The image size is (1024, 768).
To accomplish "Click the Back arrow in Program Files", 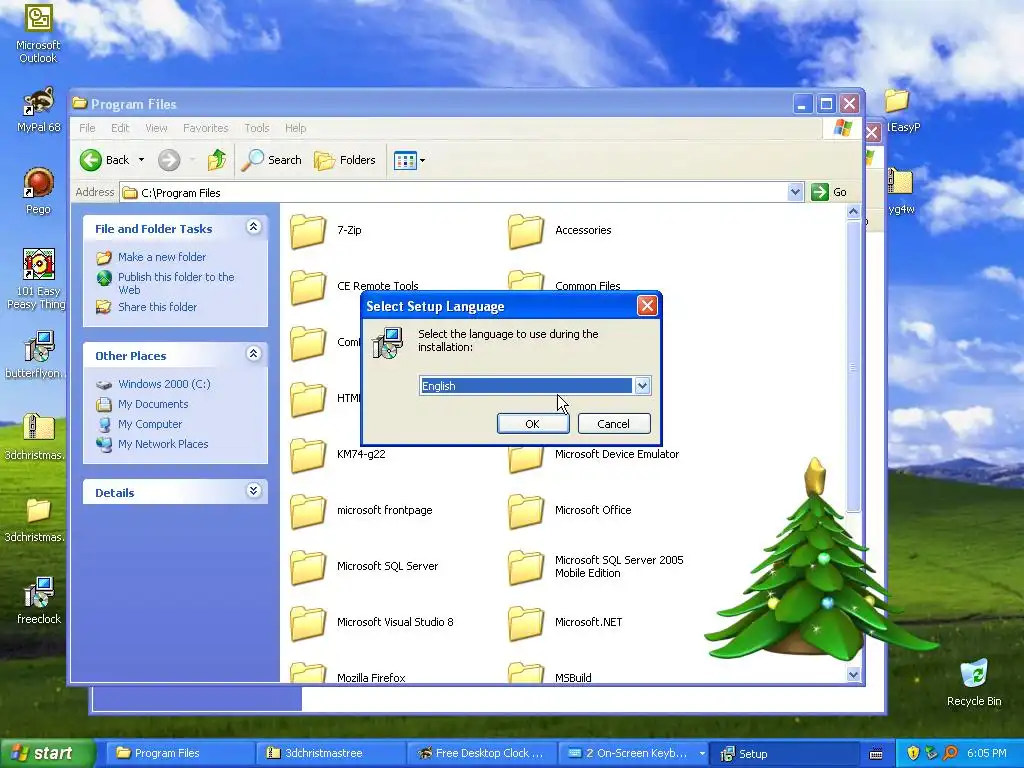I will [91, 160].
